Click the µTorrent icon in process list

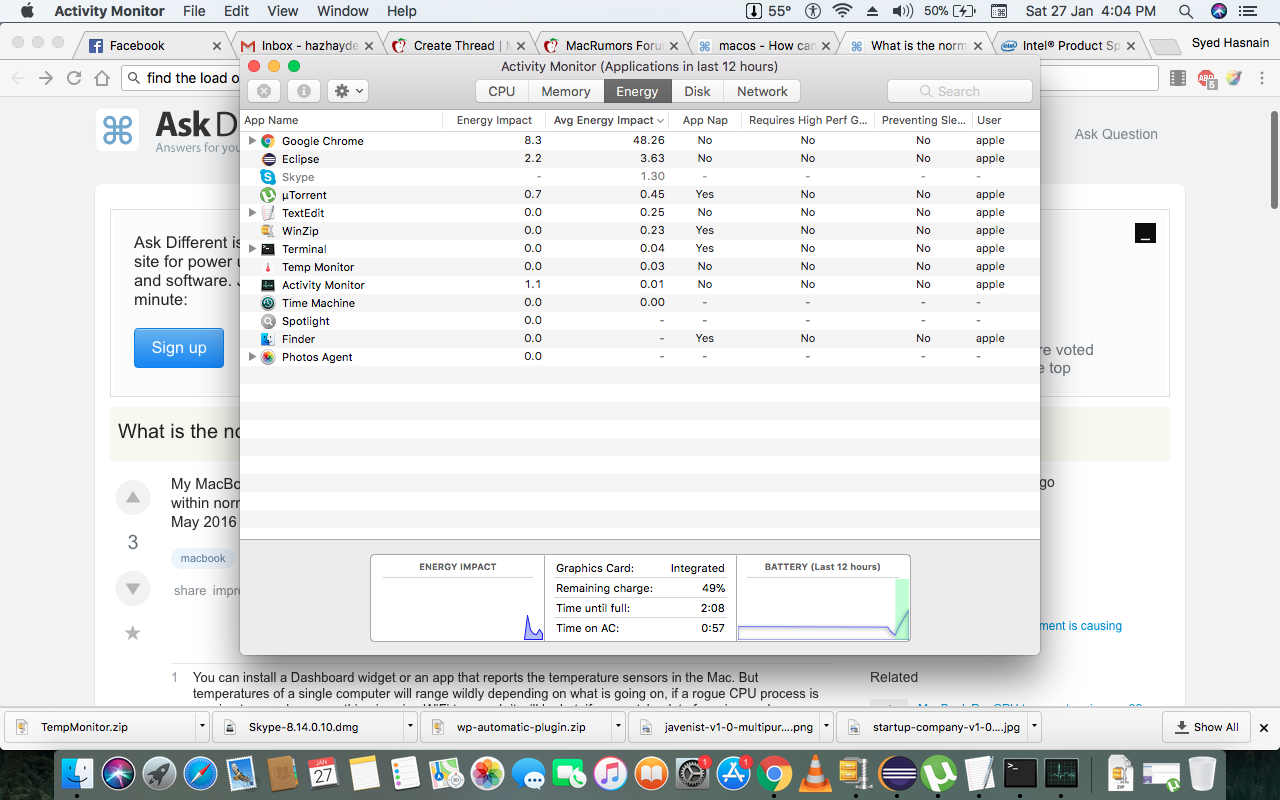coord(268,195)
